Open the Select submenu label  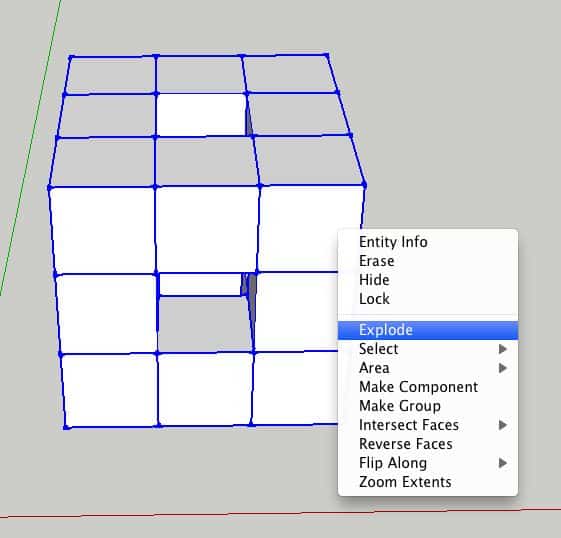(379, 349)
